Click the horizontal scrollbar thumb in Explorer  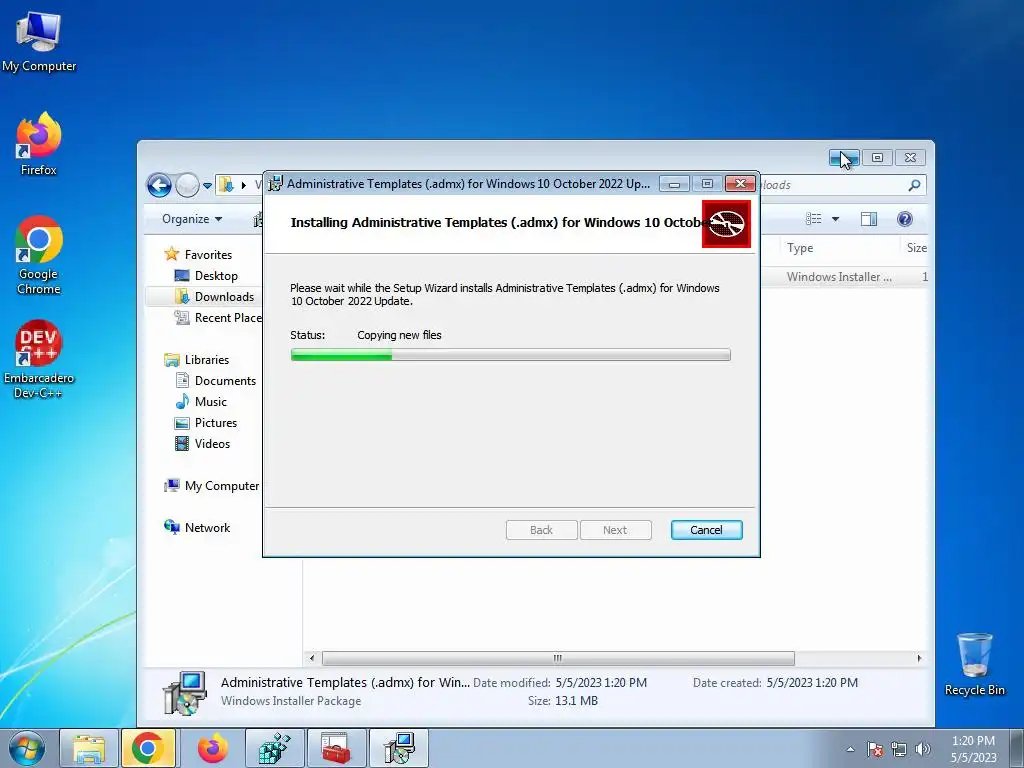pyautogui.click(x=558, y=658)
